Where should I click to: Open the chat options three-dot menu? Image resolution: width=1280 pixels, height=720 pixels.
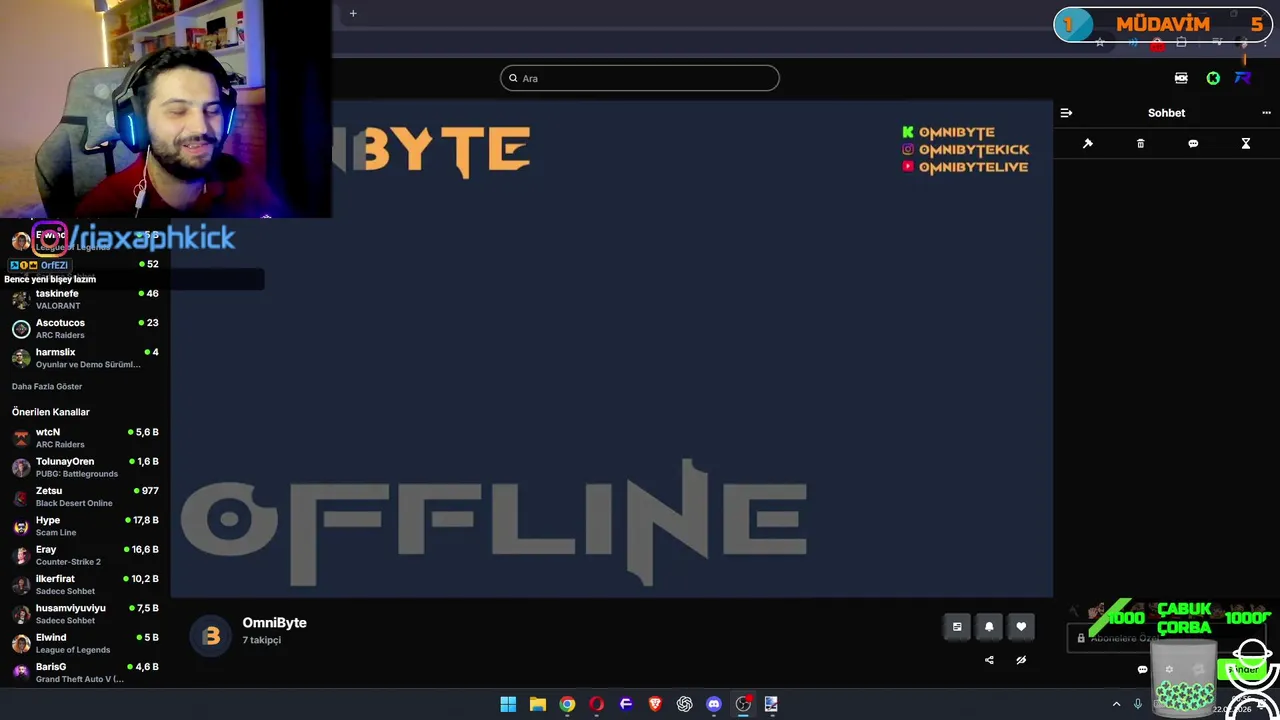[x=1266, y=113]
